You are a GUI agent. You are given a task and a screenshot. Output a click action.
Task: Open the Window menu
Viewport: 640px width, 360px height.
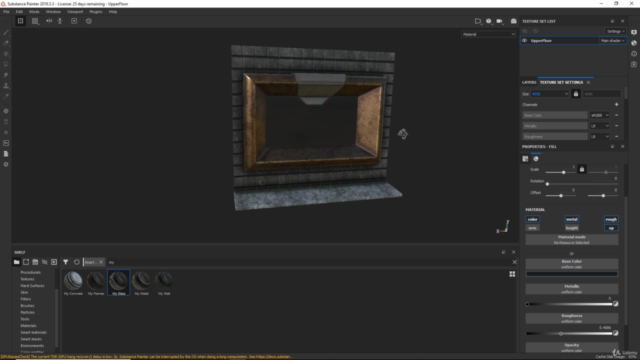coord(53,12)
